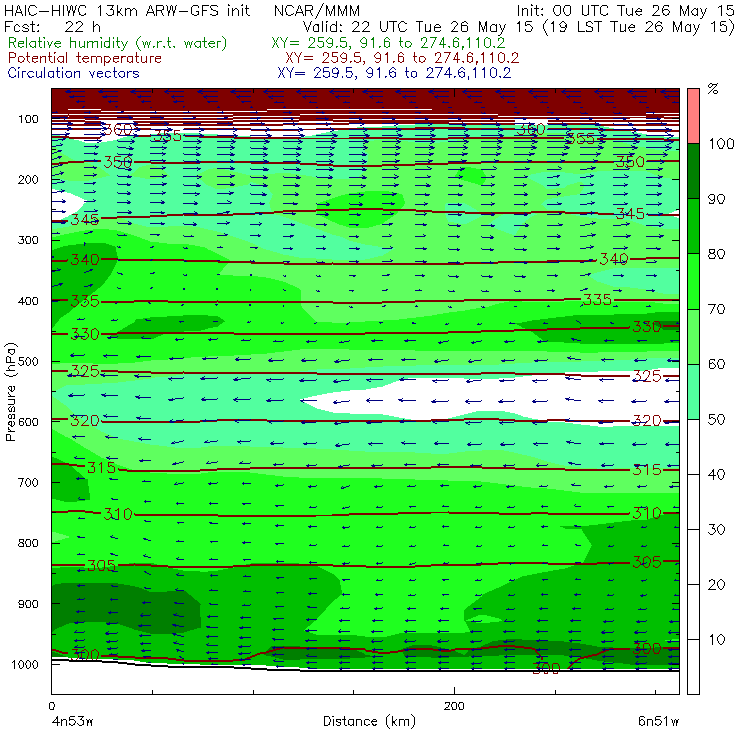Click the '800' pressure axis tick label
740x740 pixels.
(x=28, y=543)
